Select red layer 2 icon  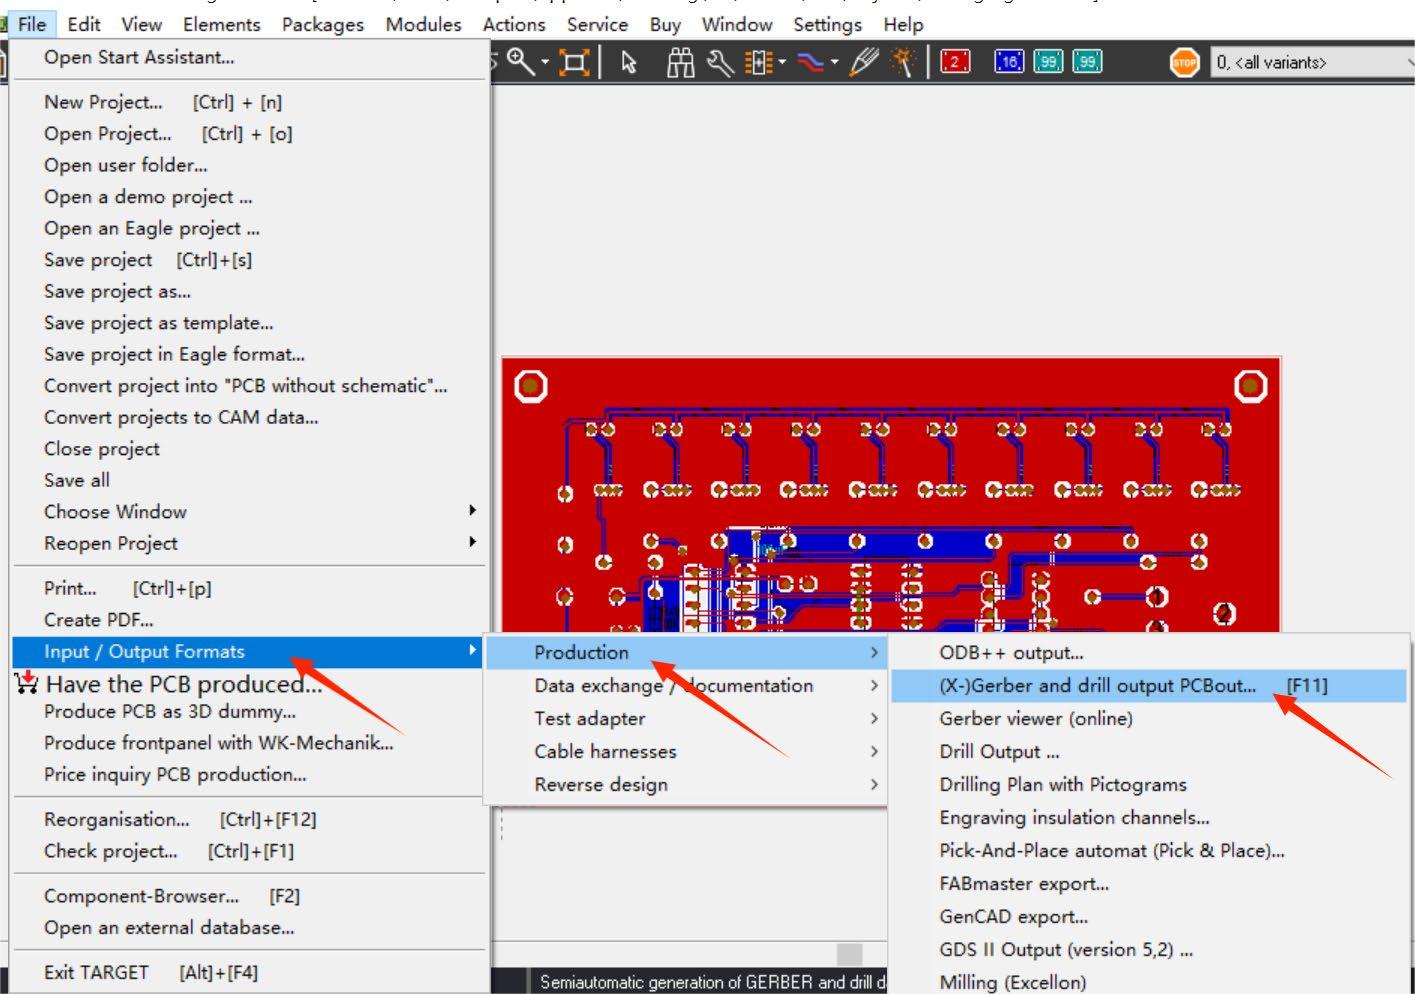click(955, 62)
